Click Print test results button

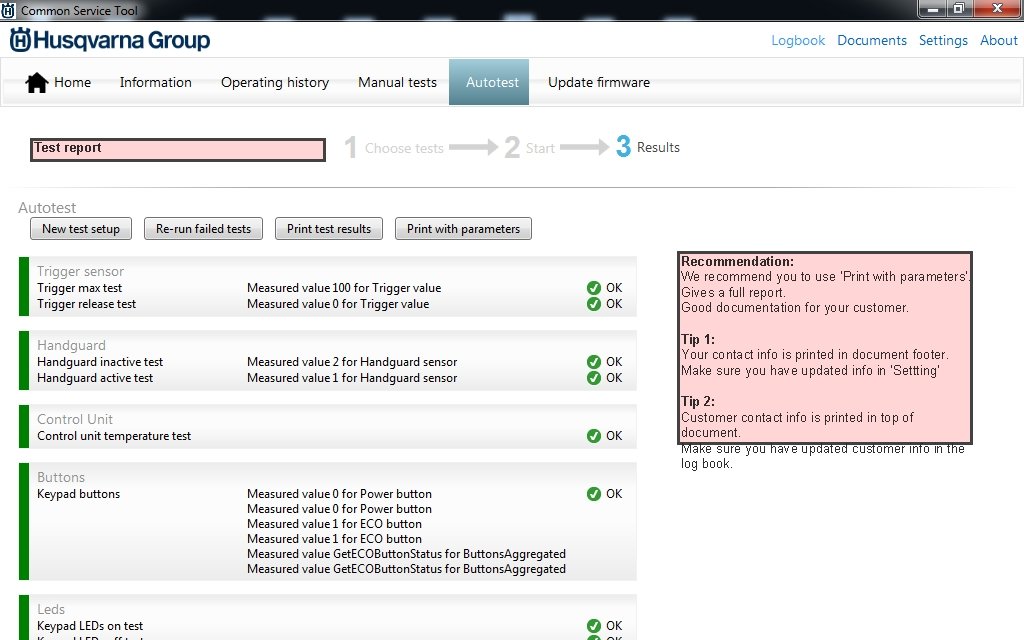point(328,229)
